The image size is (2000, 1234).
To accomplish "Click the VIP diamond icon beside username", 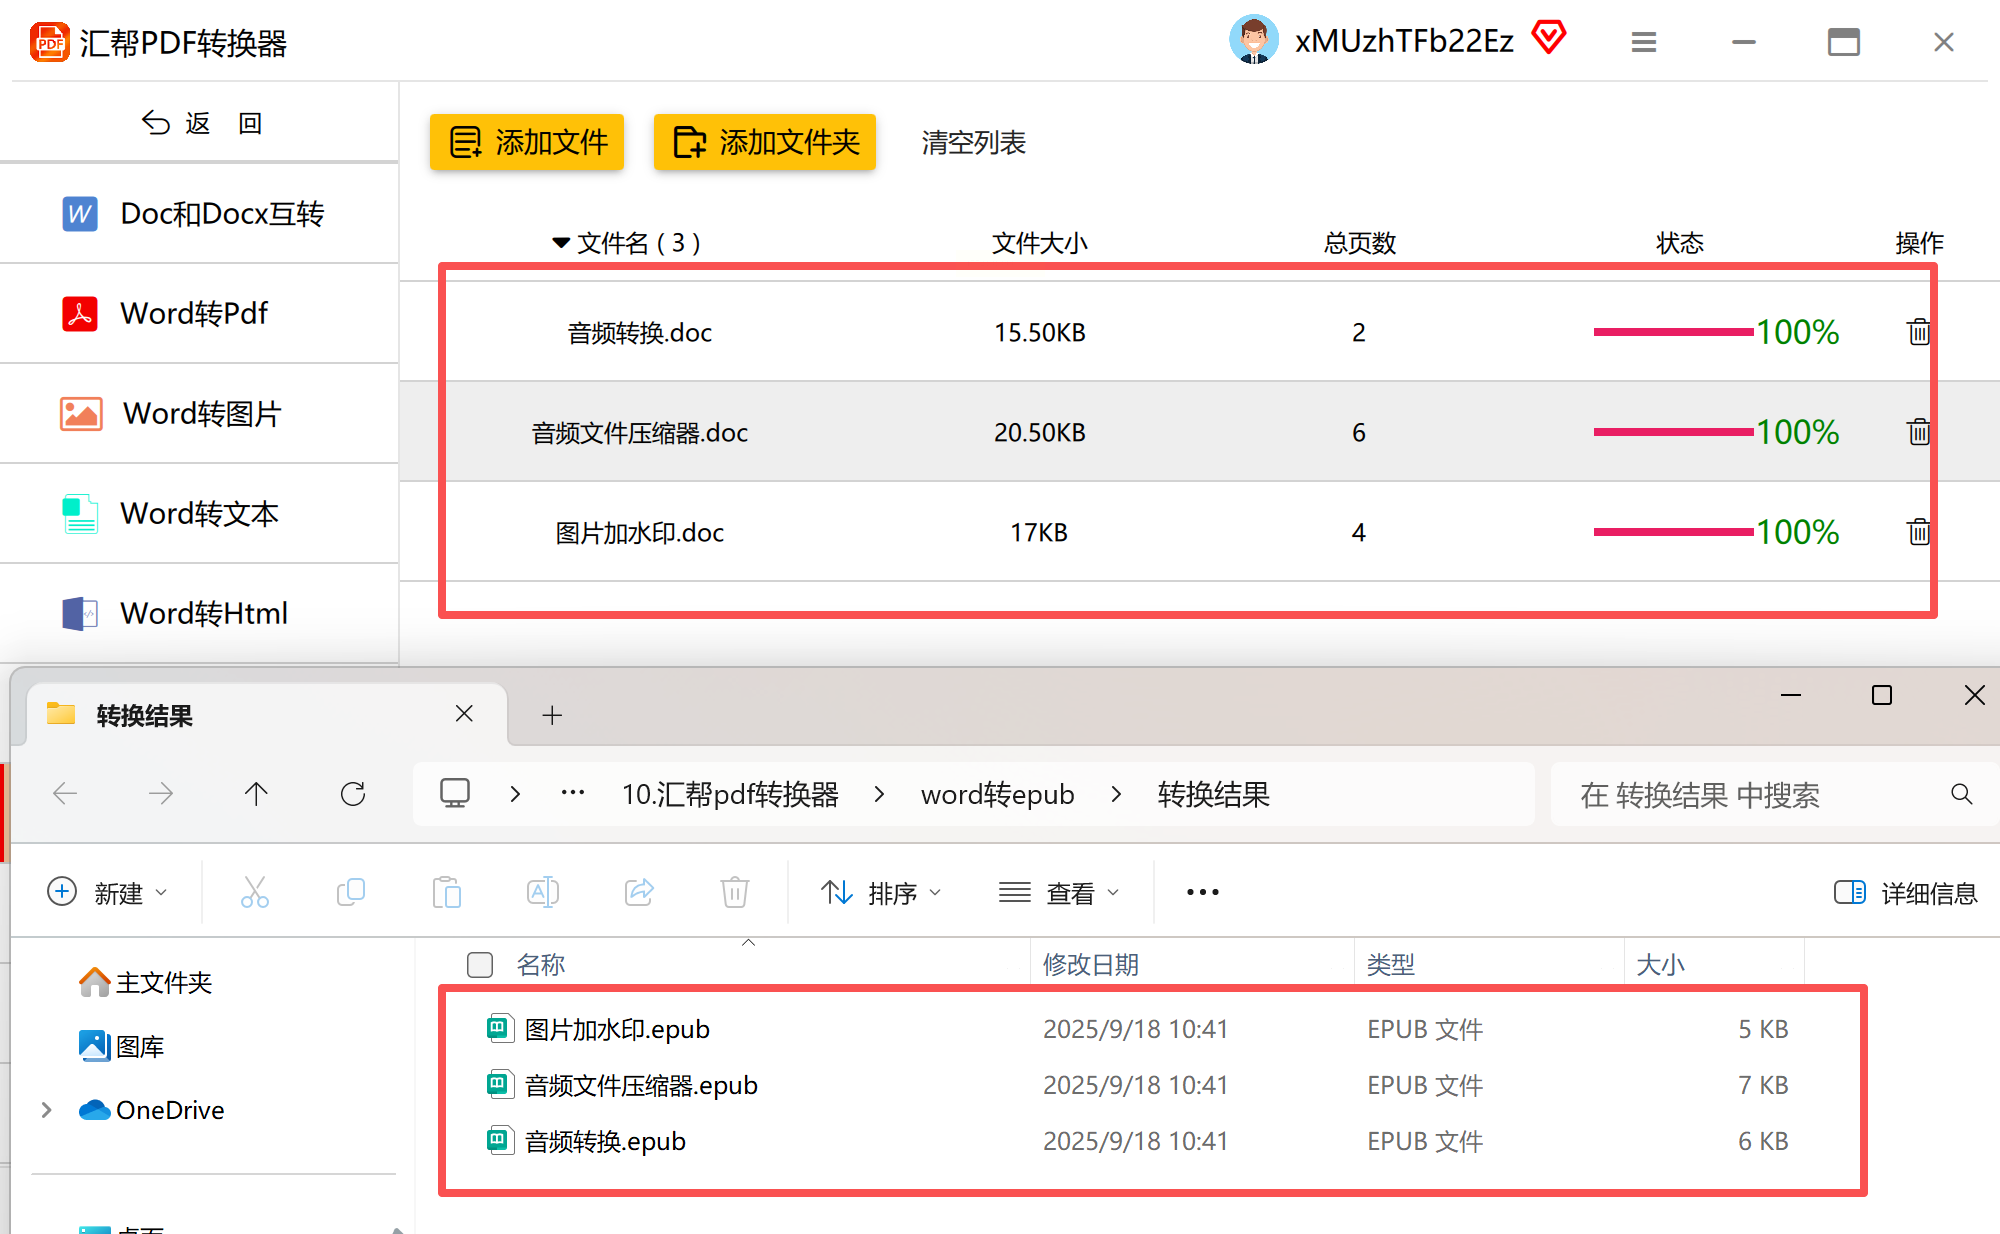I will (x=1548, y=38).
